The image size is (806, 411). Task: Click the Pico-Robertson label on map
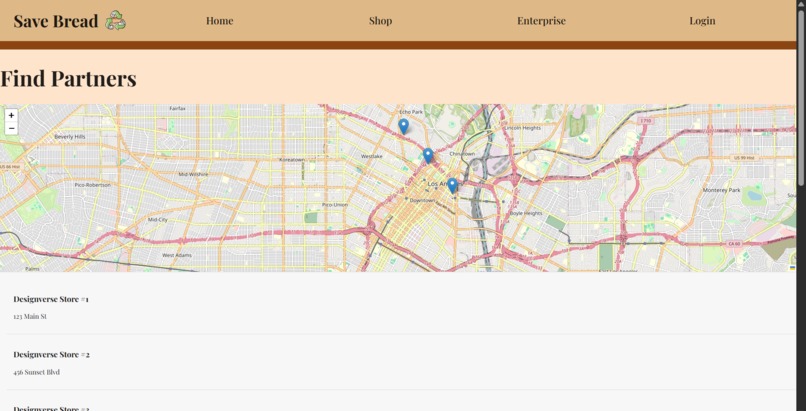93,184
